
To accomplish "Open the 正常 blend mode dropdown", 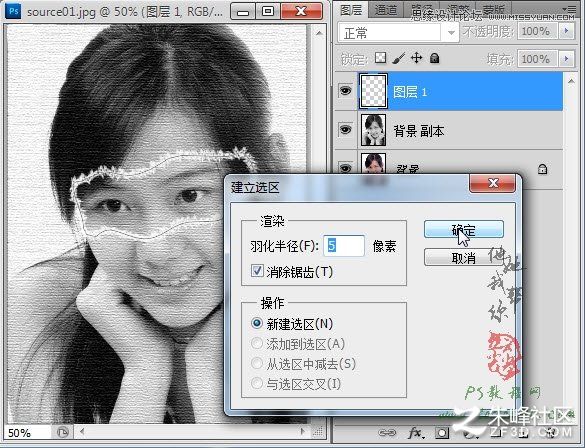I will (399, 33).
